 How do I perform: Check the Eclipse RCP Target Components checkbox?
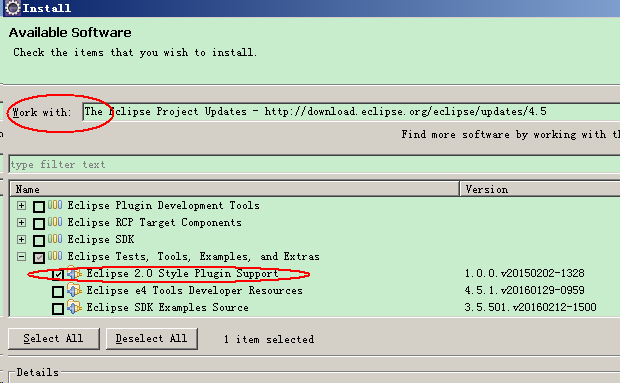pyautogui.click(x=39, y=223)
